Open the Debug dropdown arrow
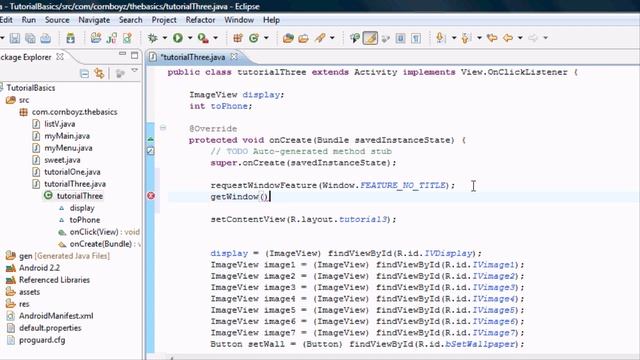The image size is (640, 360). (164, 38)
